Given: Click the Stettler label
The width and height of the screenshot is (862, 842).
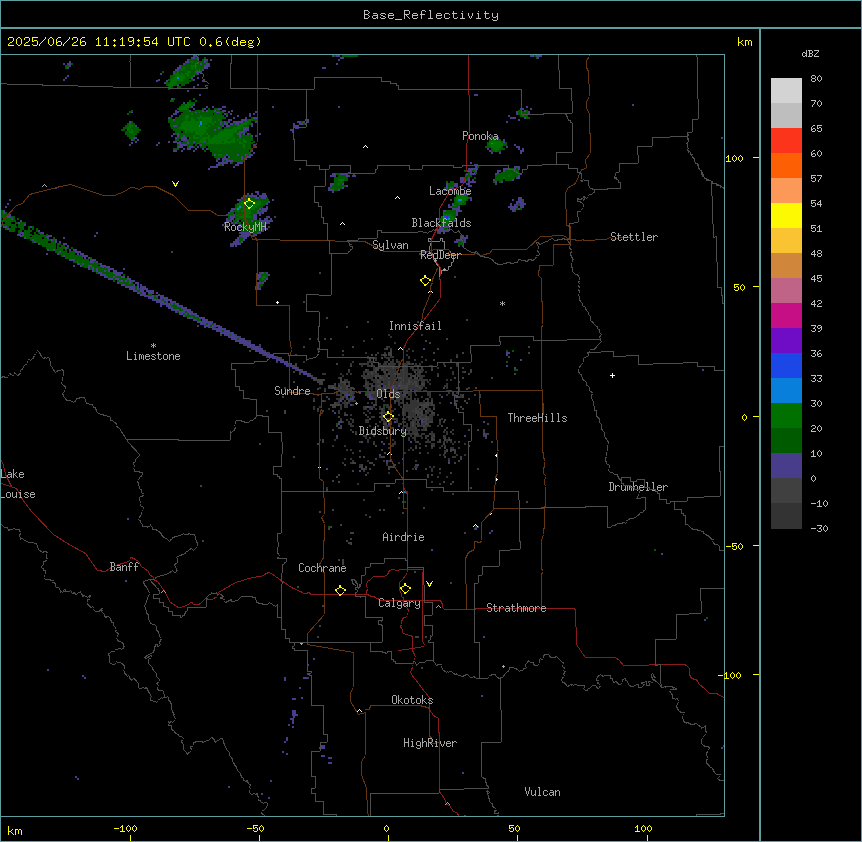Looking at the screenshot, I should pos(634,237).
